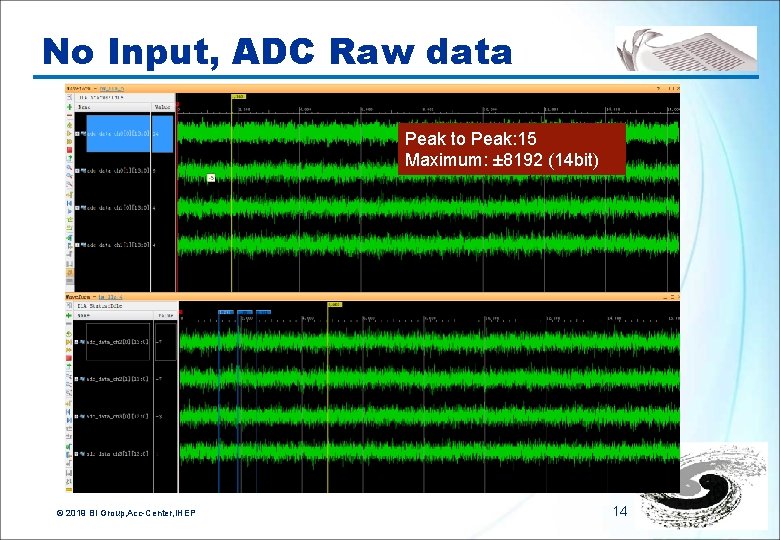This screenshot has height=540, width=780.
Task: Open hw_ila link in lower Waveform title bar
Action: coord(110,297)
